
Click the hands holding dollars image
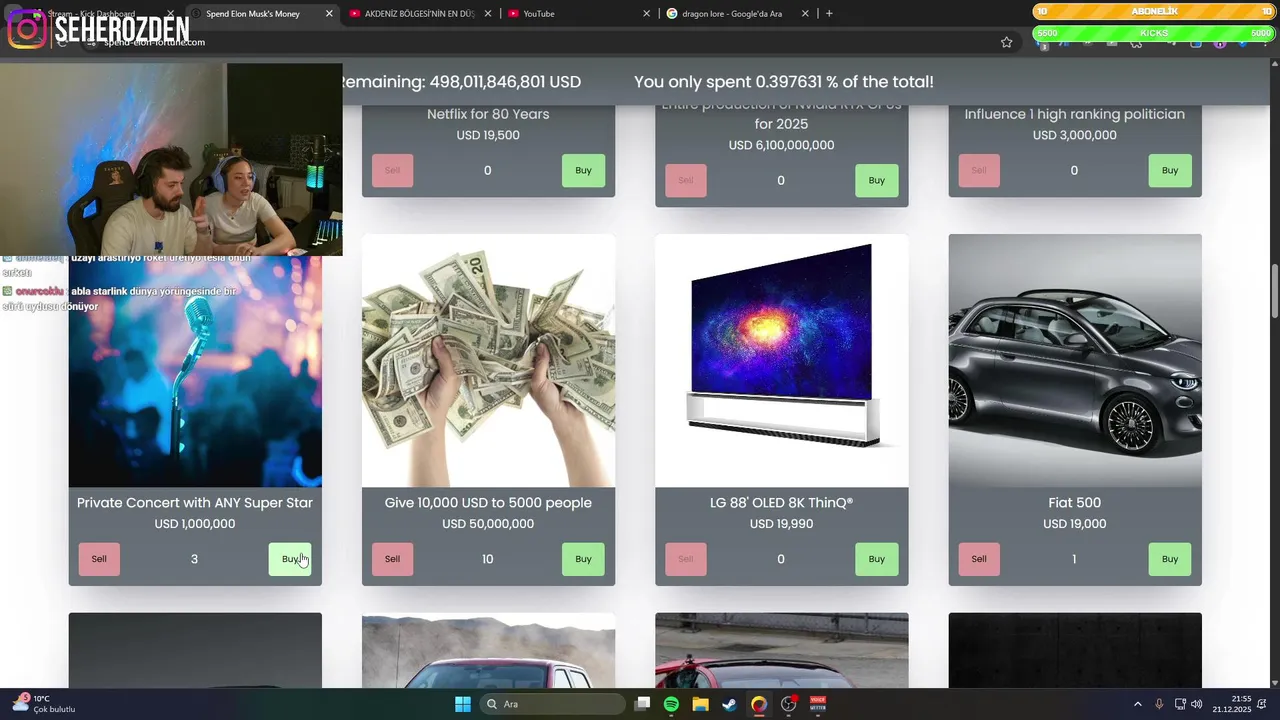(x=488, y=361)
